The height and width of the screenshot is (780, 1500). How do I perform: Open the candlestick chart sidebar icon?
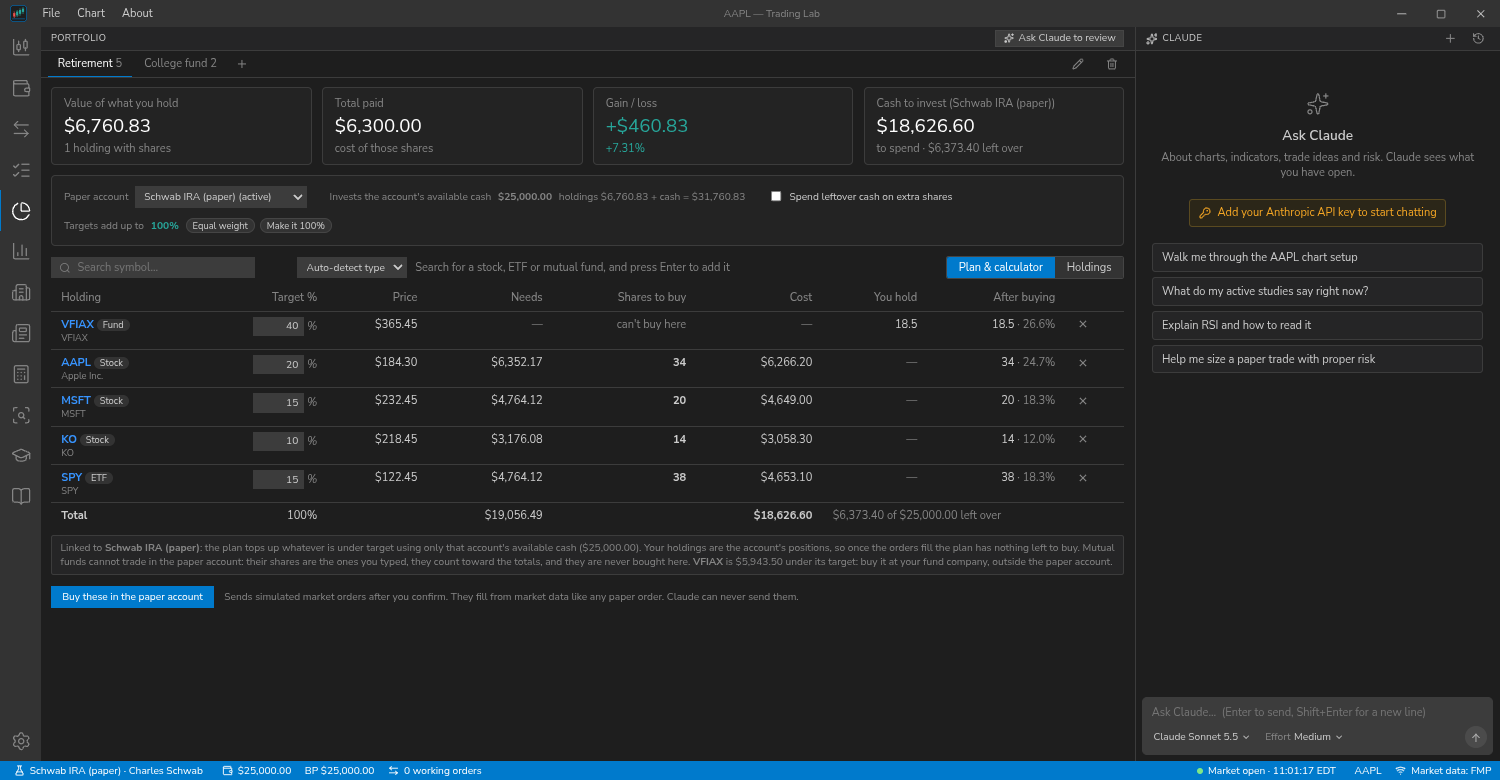pos(21,47)
